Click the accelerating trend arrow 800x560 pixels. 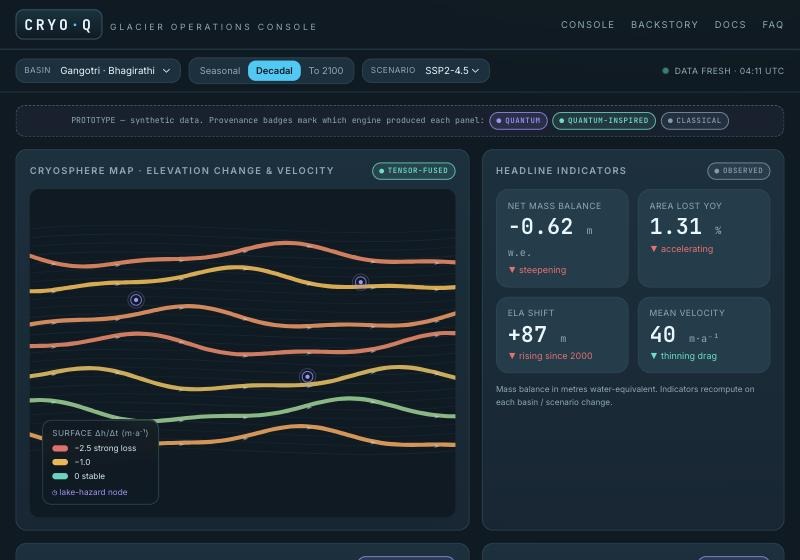tap(654, 249)
